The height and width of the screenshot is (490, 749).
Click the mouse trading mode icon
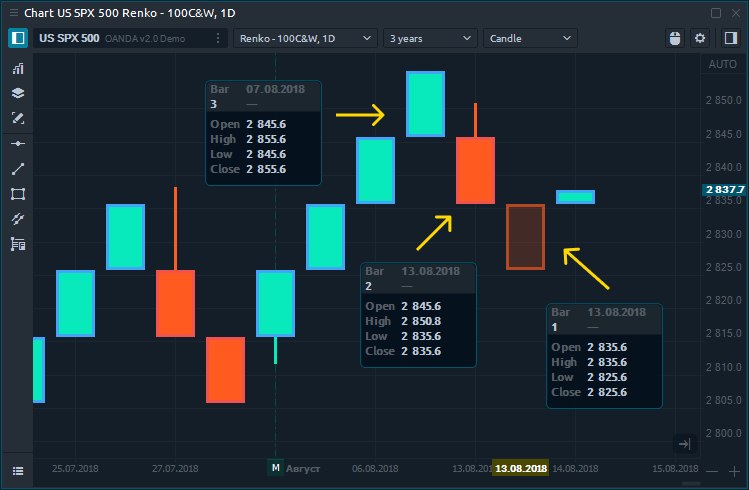pyautogui.click(x=674, y=38)
